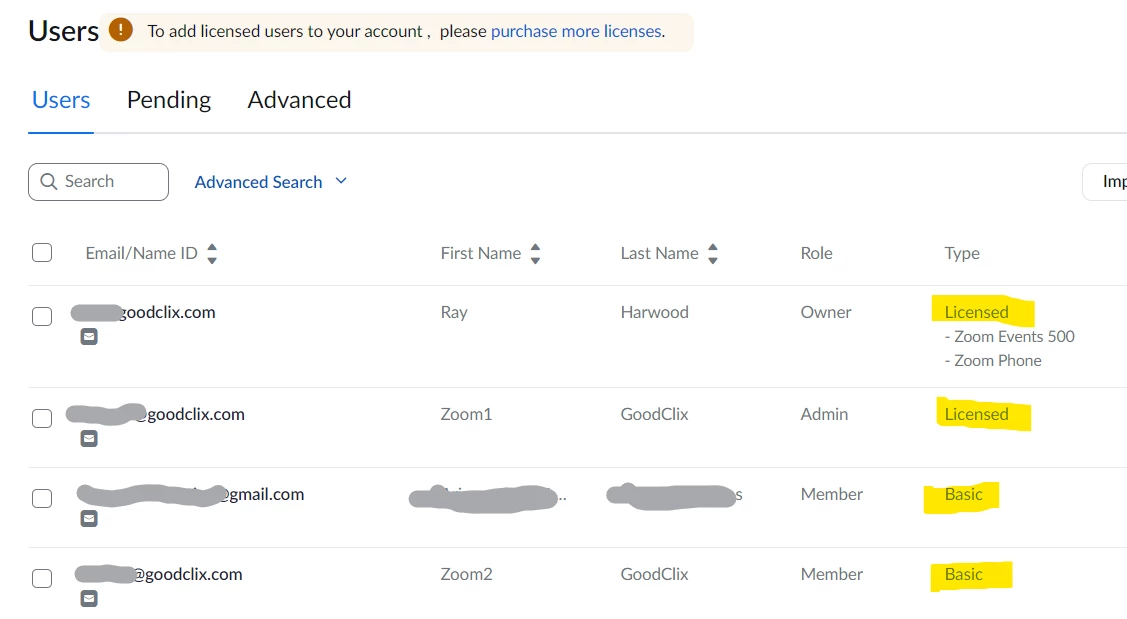Follow the purchase more licenses link
The image size is (1127, 619).
coord(576,31)
